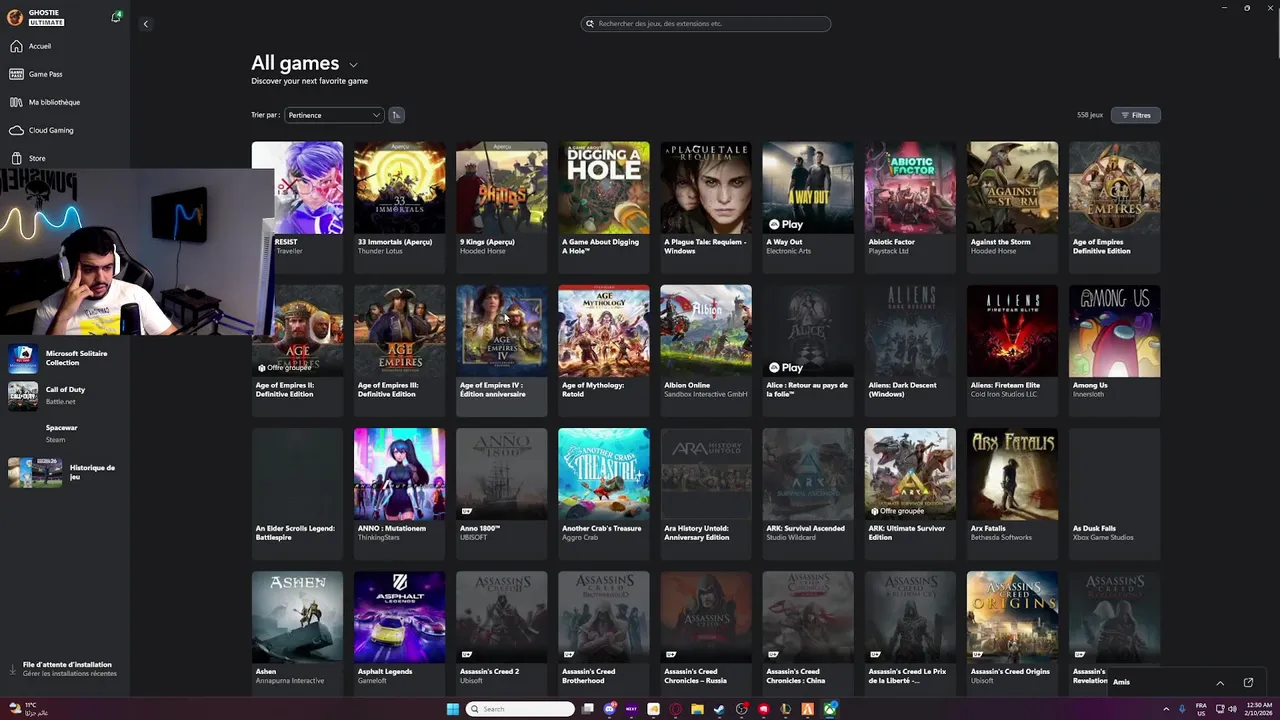Image resolution: width=1280 pixels, height=720 pixels.
Task: Click Anno 1800 UBISOFT title
Action: pyautogui.click(x=480, y=529)
